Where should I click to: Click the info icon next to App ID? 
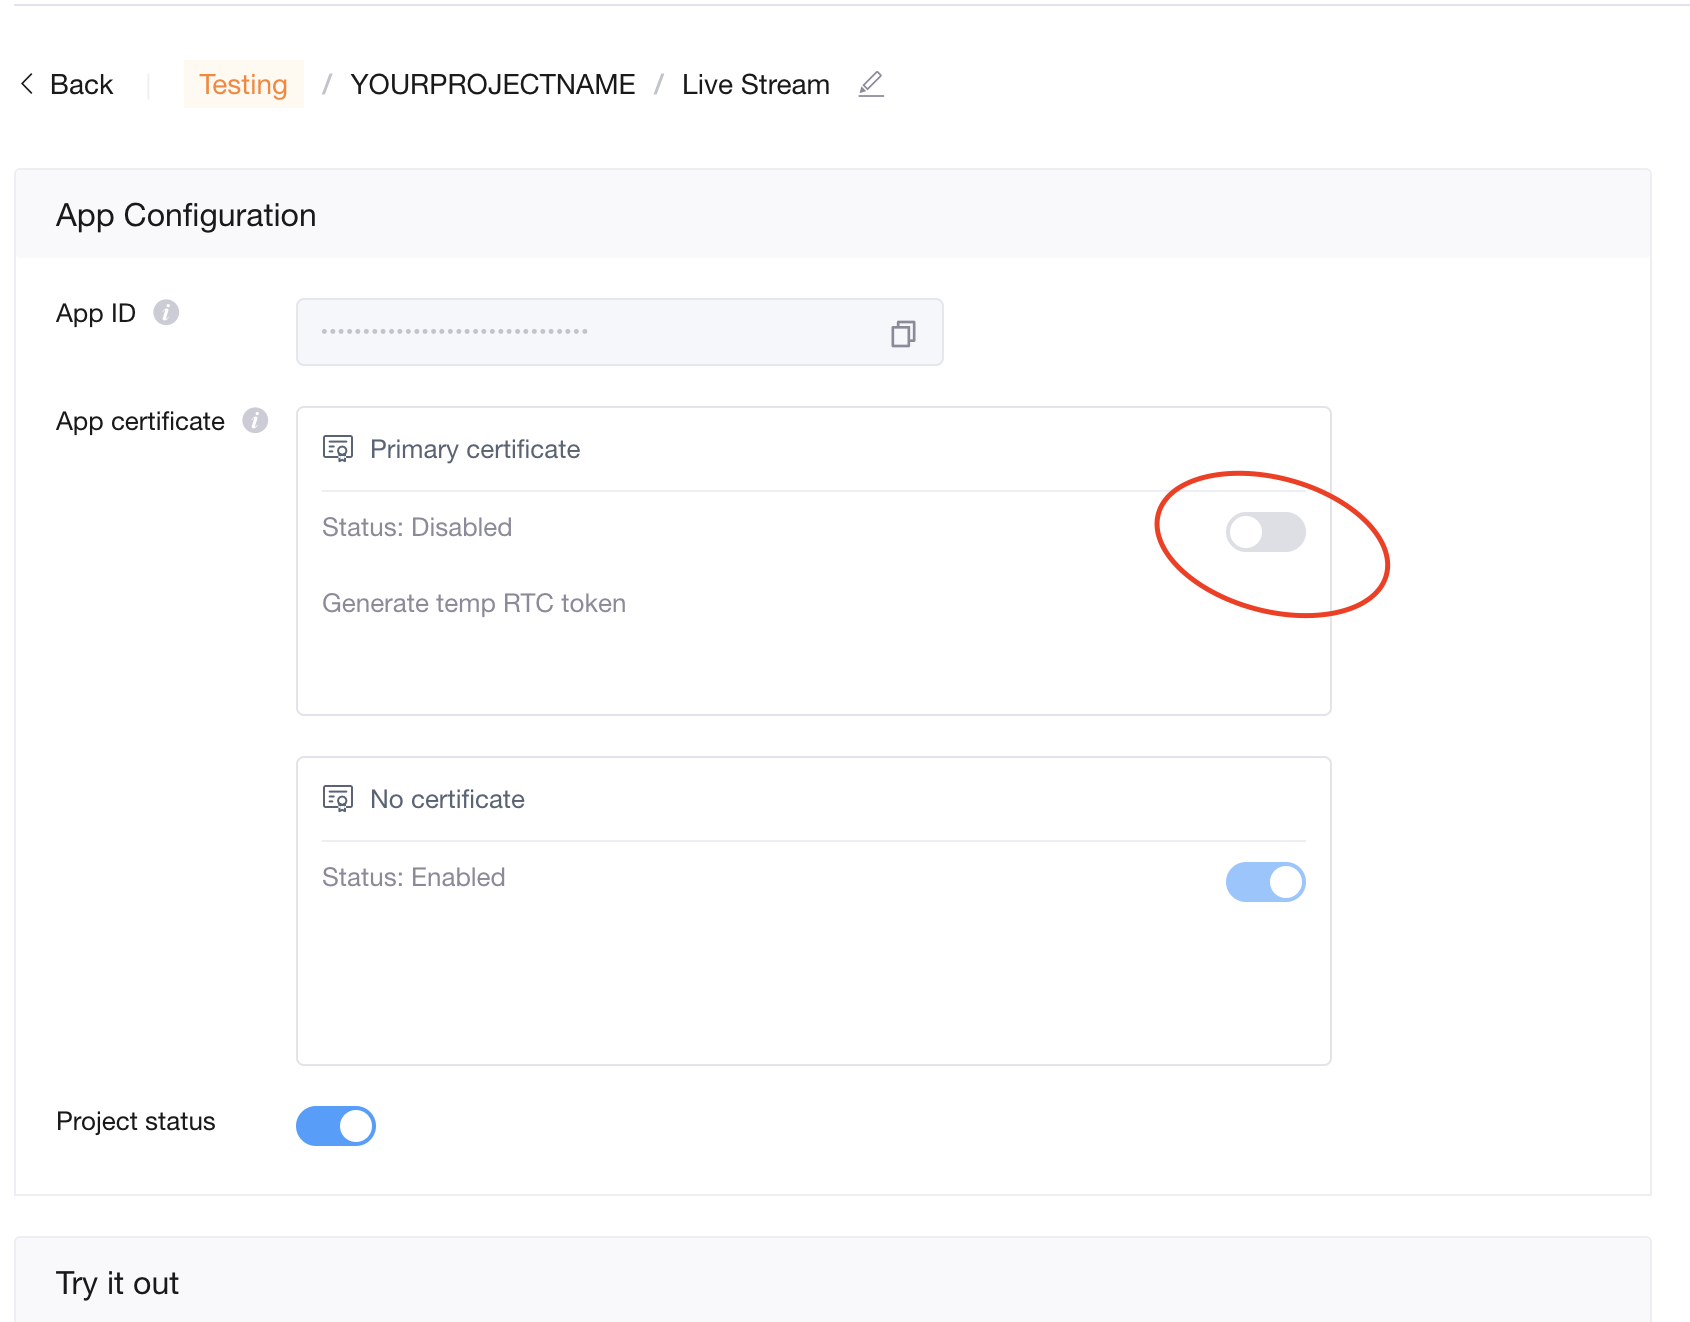coord(166,313)
